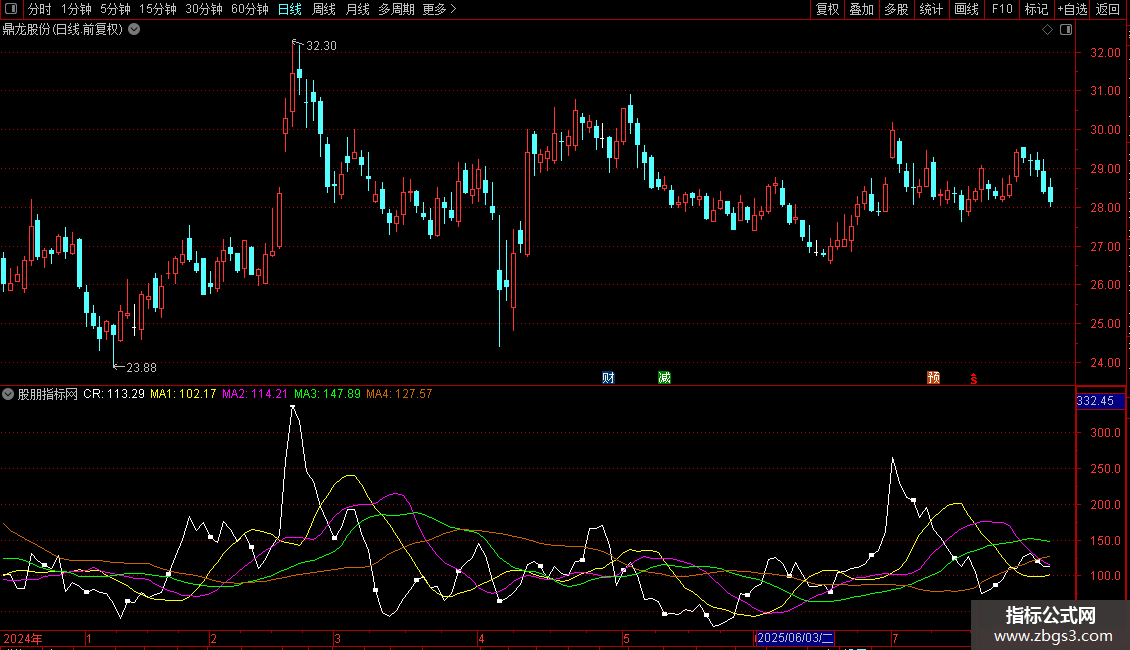The width and height of the screenshot is (1130, 650).
Task: Click the MA2: 114.21 label
Action: 255,394
